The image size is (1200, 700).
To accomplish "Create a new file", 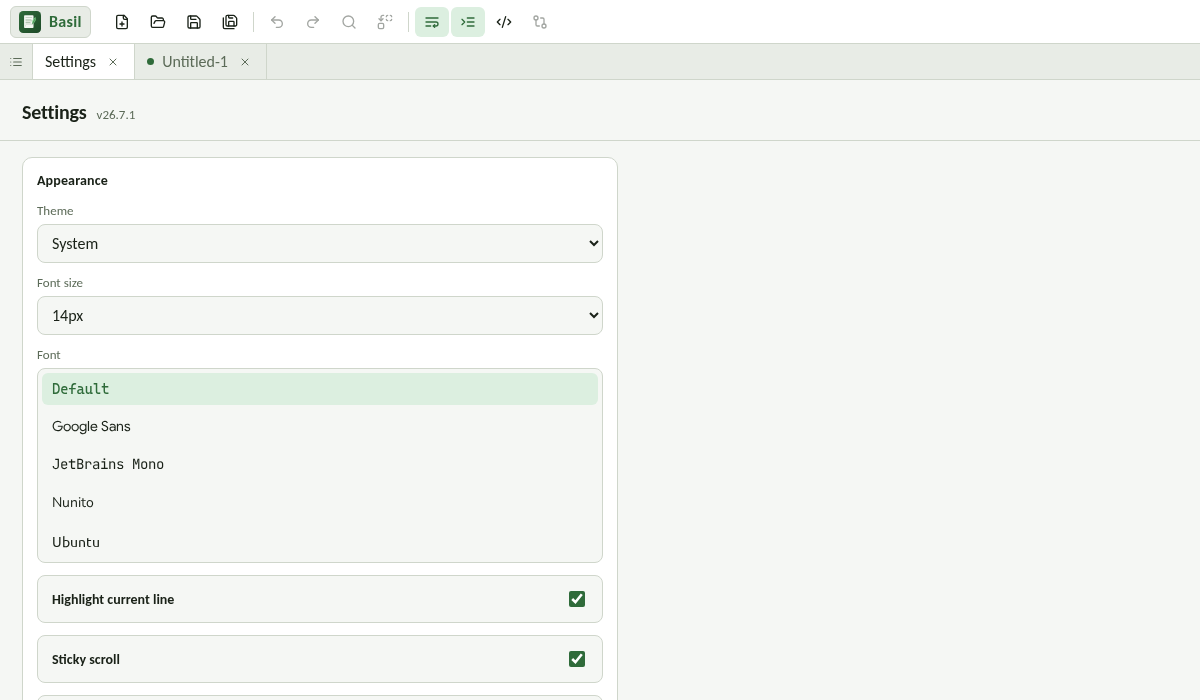I will click(122, 22).
